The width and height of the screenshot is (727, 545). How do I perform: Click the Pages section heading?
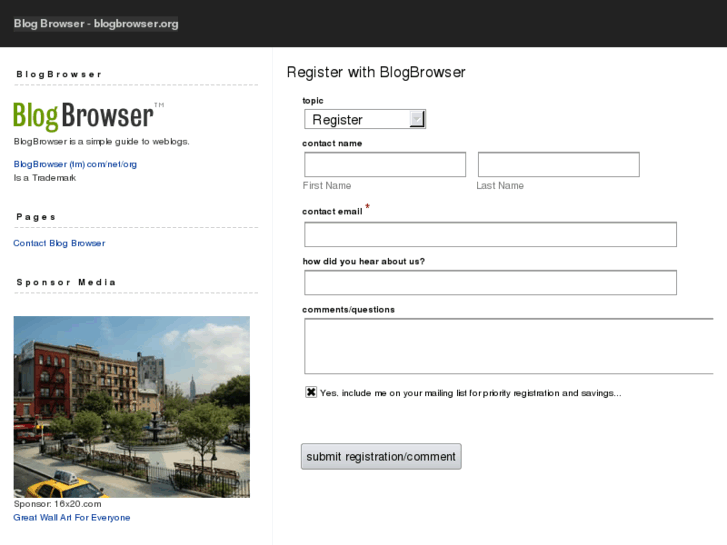click(36, 217)
